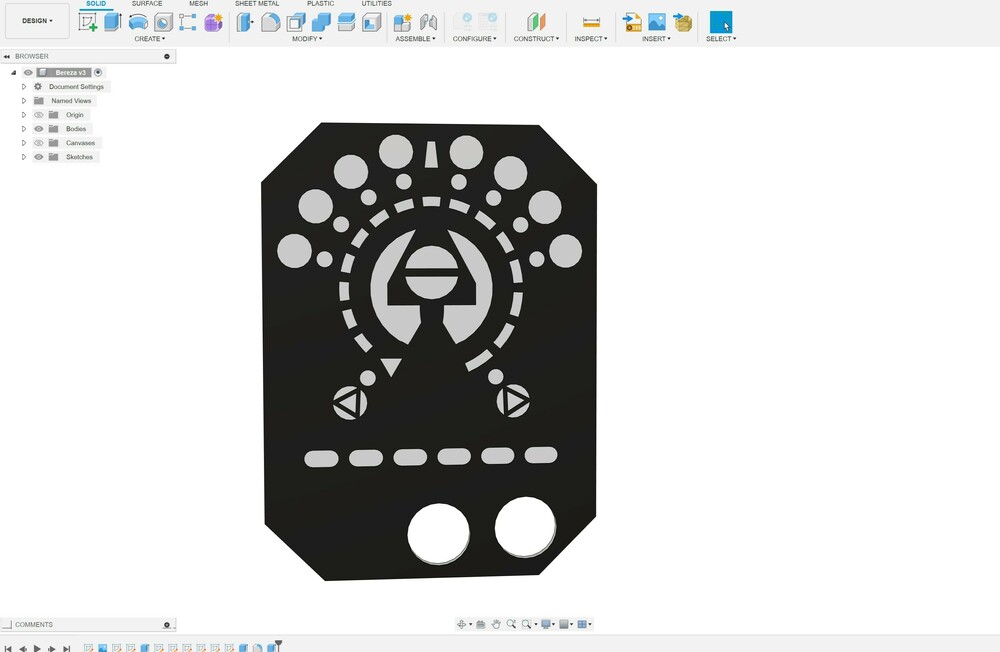
Task: Switch to the Plastic tab
Action: click(320, 3)
